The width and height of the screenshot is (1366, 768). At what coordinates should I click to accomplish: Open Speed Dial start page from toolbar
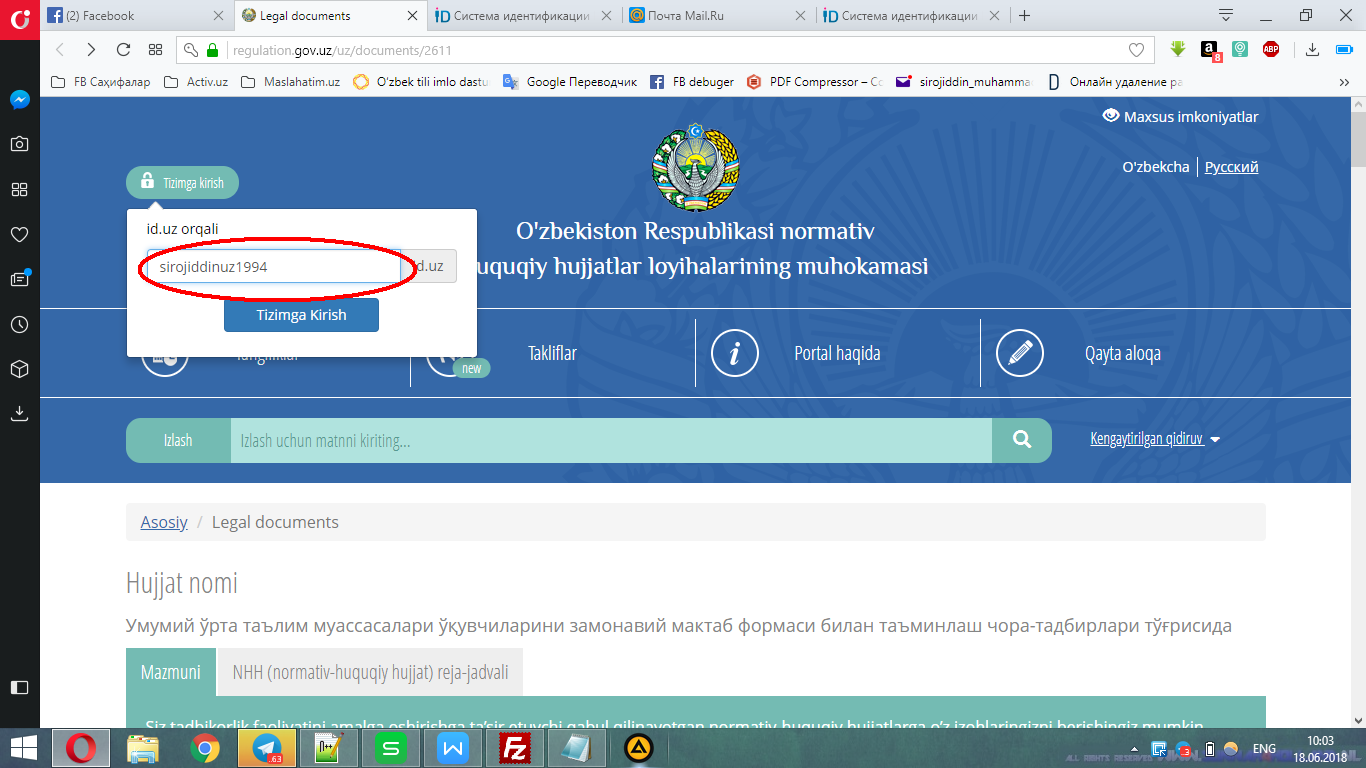[x=155, y=49]
